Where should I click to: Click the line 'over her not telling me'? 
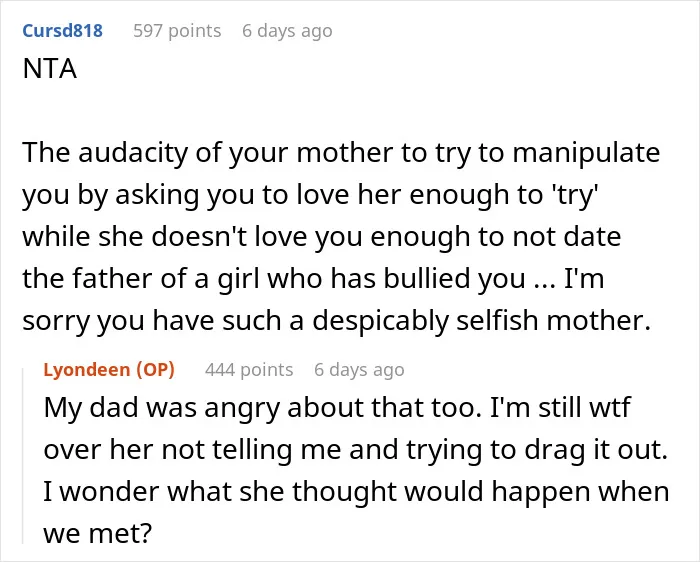[355, 450]
